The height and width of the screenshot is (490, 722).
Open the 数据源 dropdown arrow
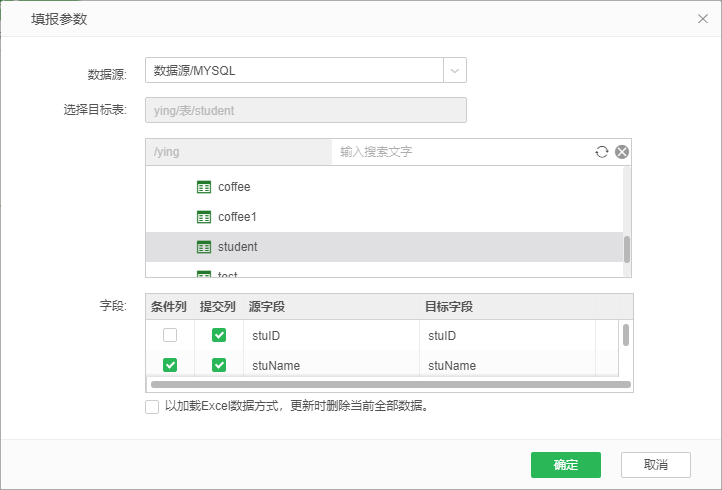coord(455,71)
